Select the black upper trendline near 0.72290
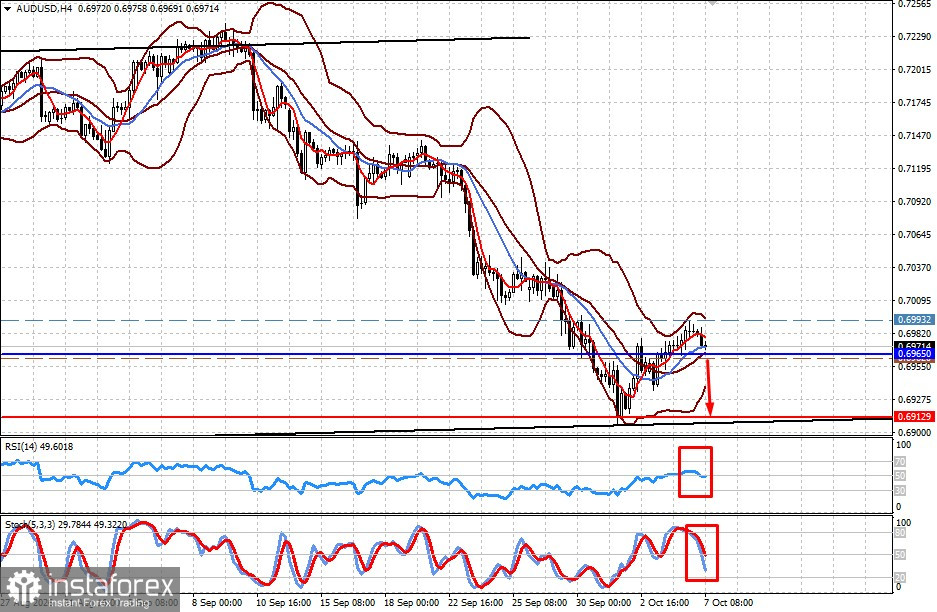The height and width of the screenshot is (612, 937). [x=265, y=44]
